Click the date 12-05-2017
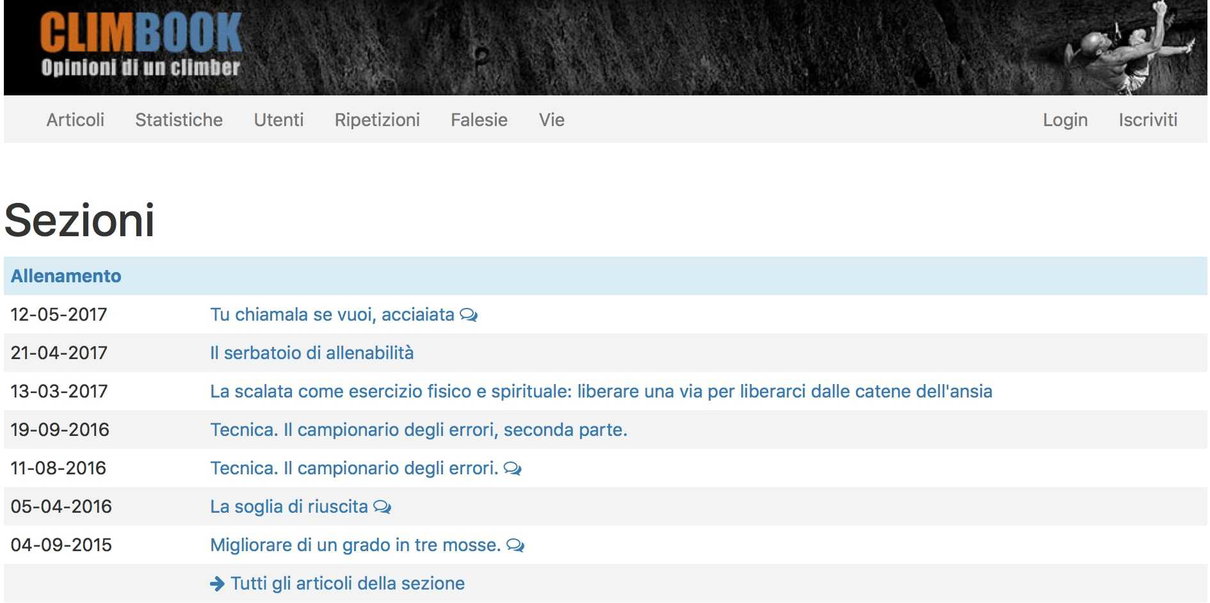This screenshot has height=603, width=1210. [59, 315]
